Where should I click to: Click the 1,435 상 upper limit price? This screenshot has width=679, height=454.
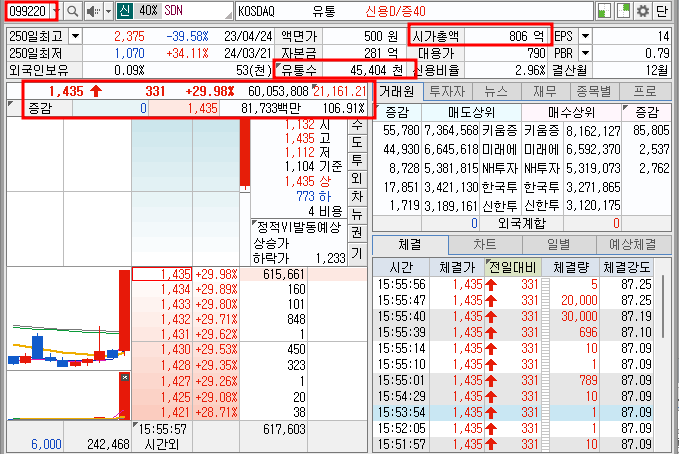[307, 181]
